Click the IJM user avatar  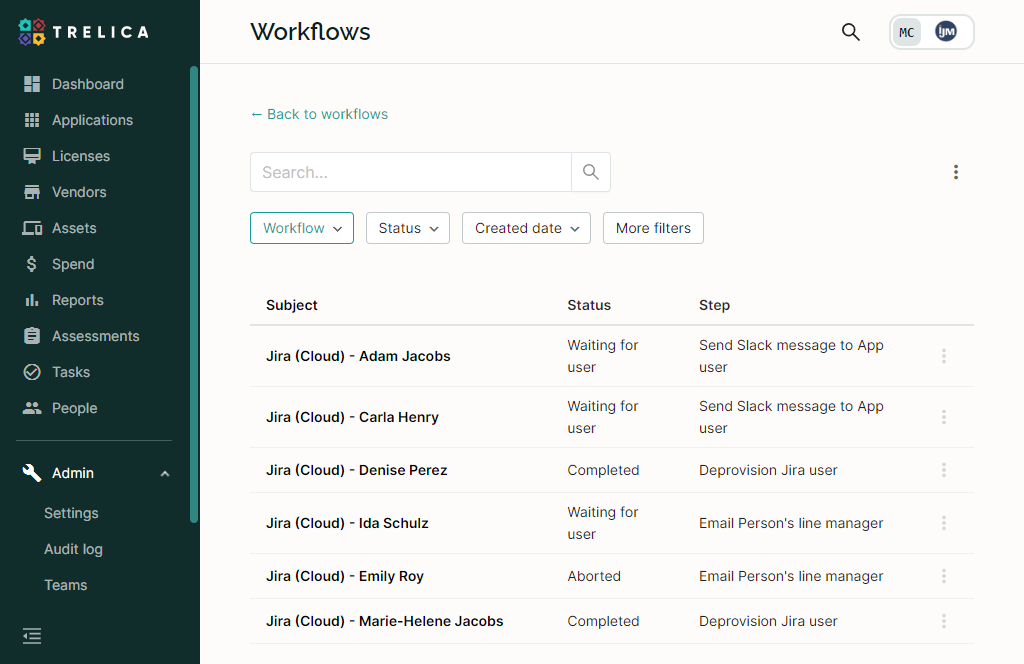coord(946,31)
